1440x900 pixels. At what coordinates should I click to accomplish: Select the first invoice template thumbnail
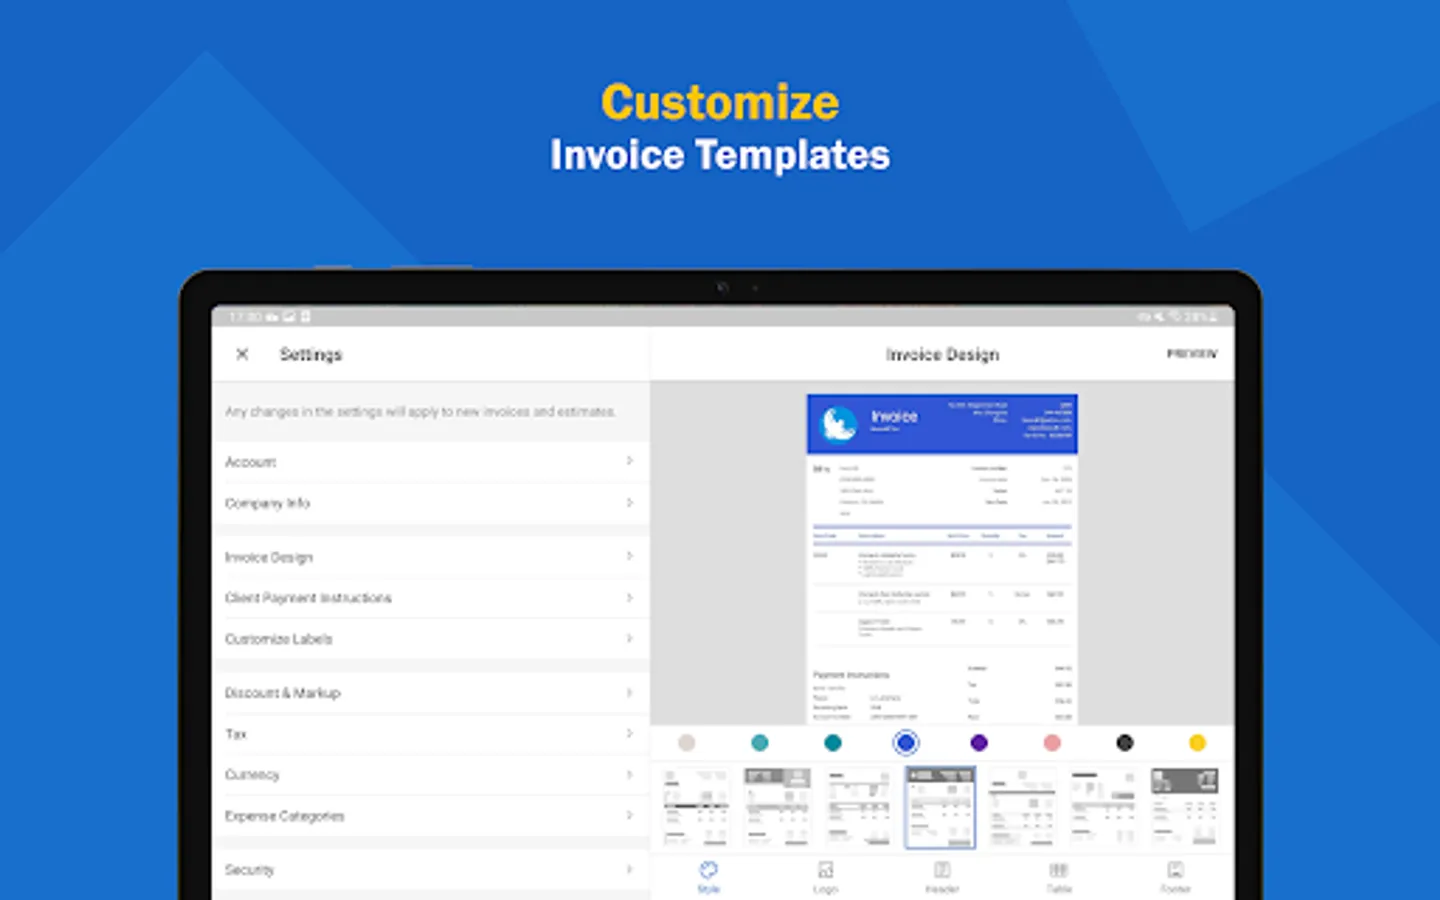[696, 807]
